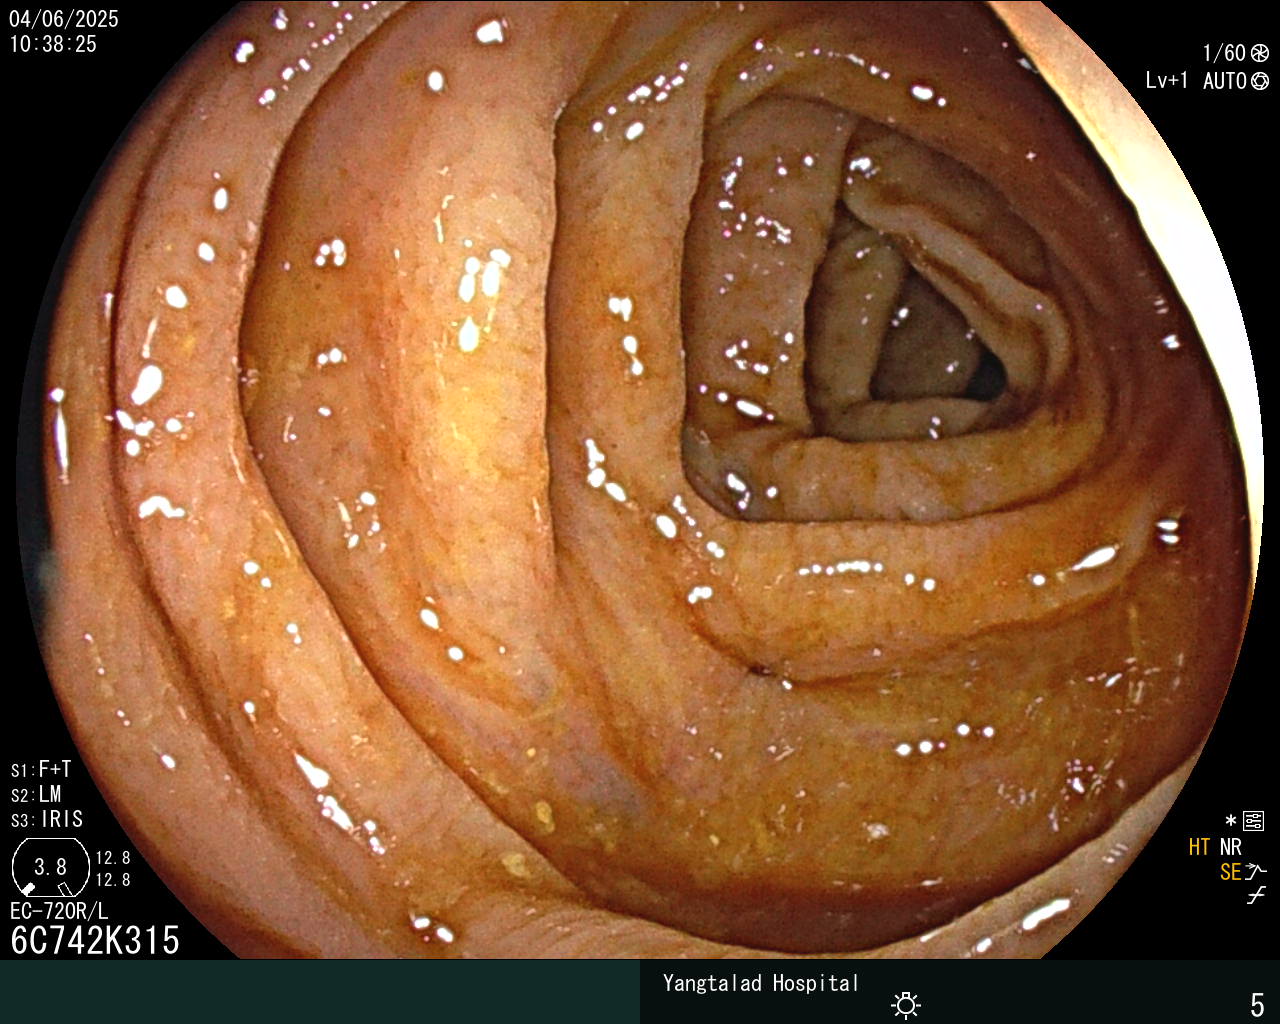
Task: Click the asterisk indicator beside the sliders icon
Action: pos(1231,821)
